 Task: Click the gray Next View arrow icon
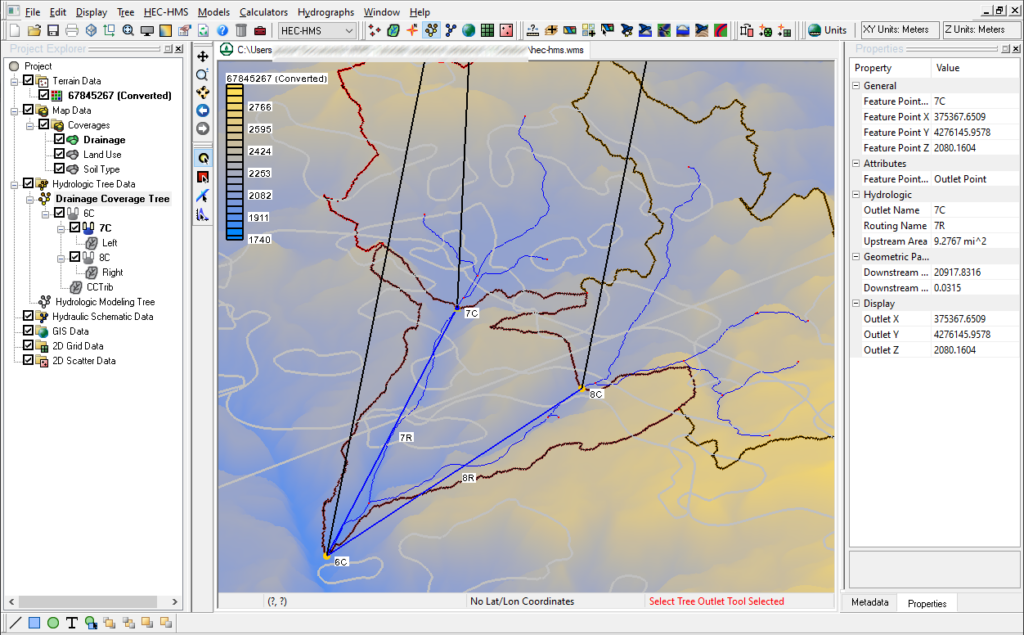203,129
